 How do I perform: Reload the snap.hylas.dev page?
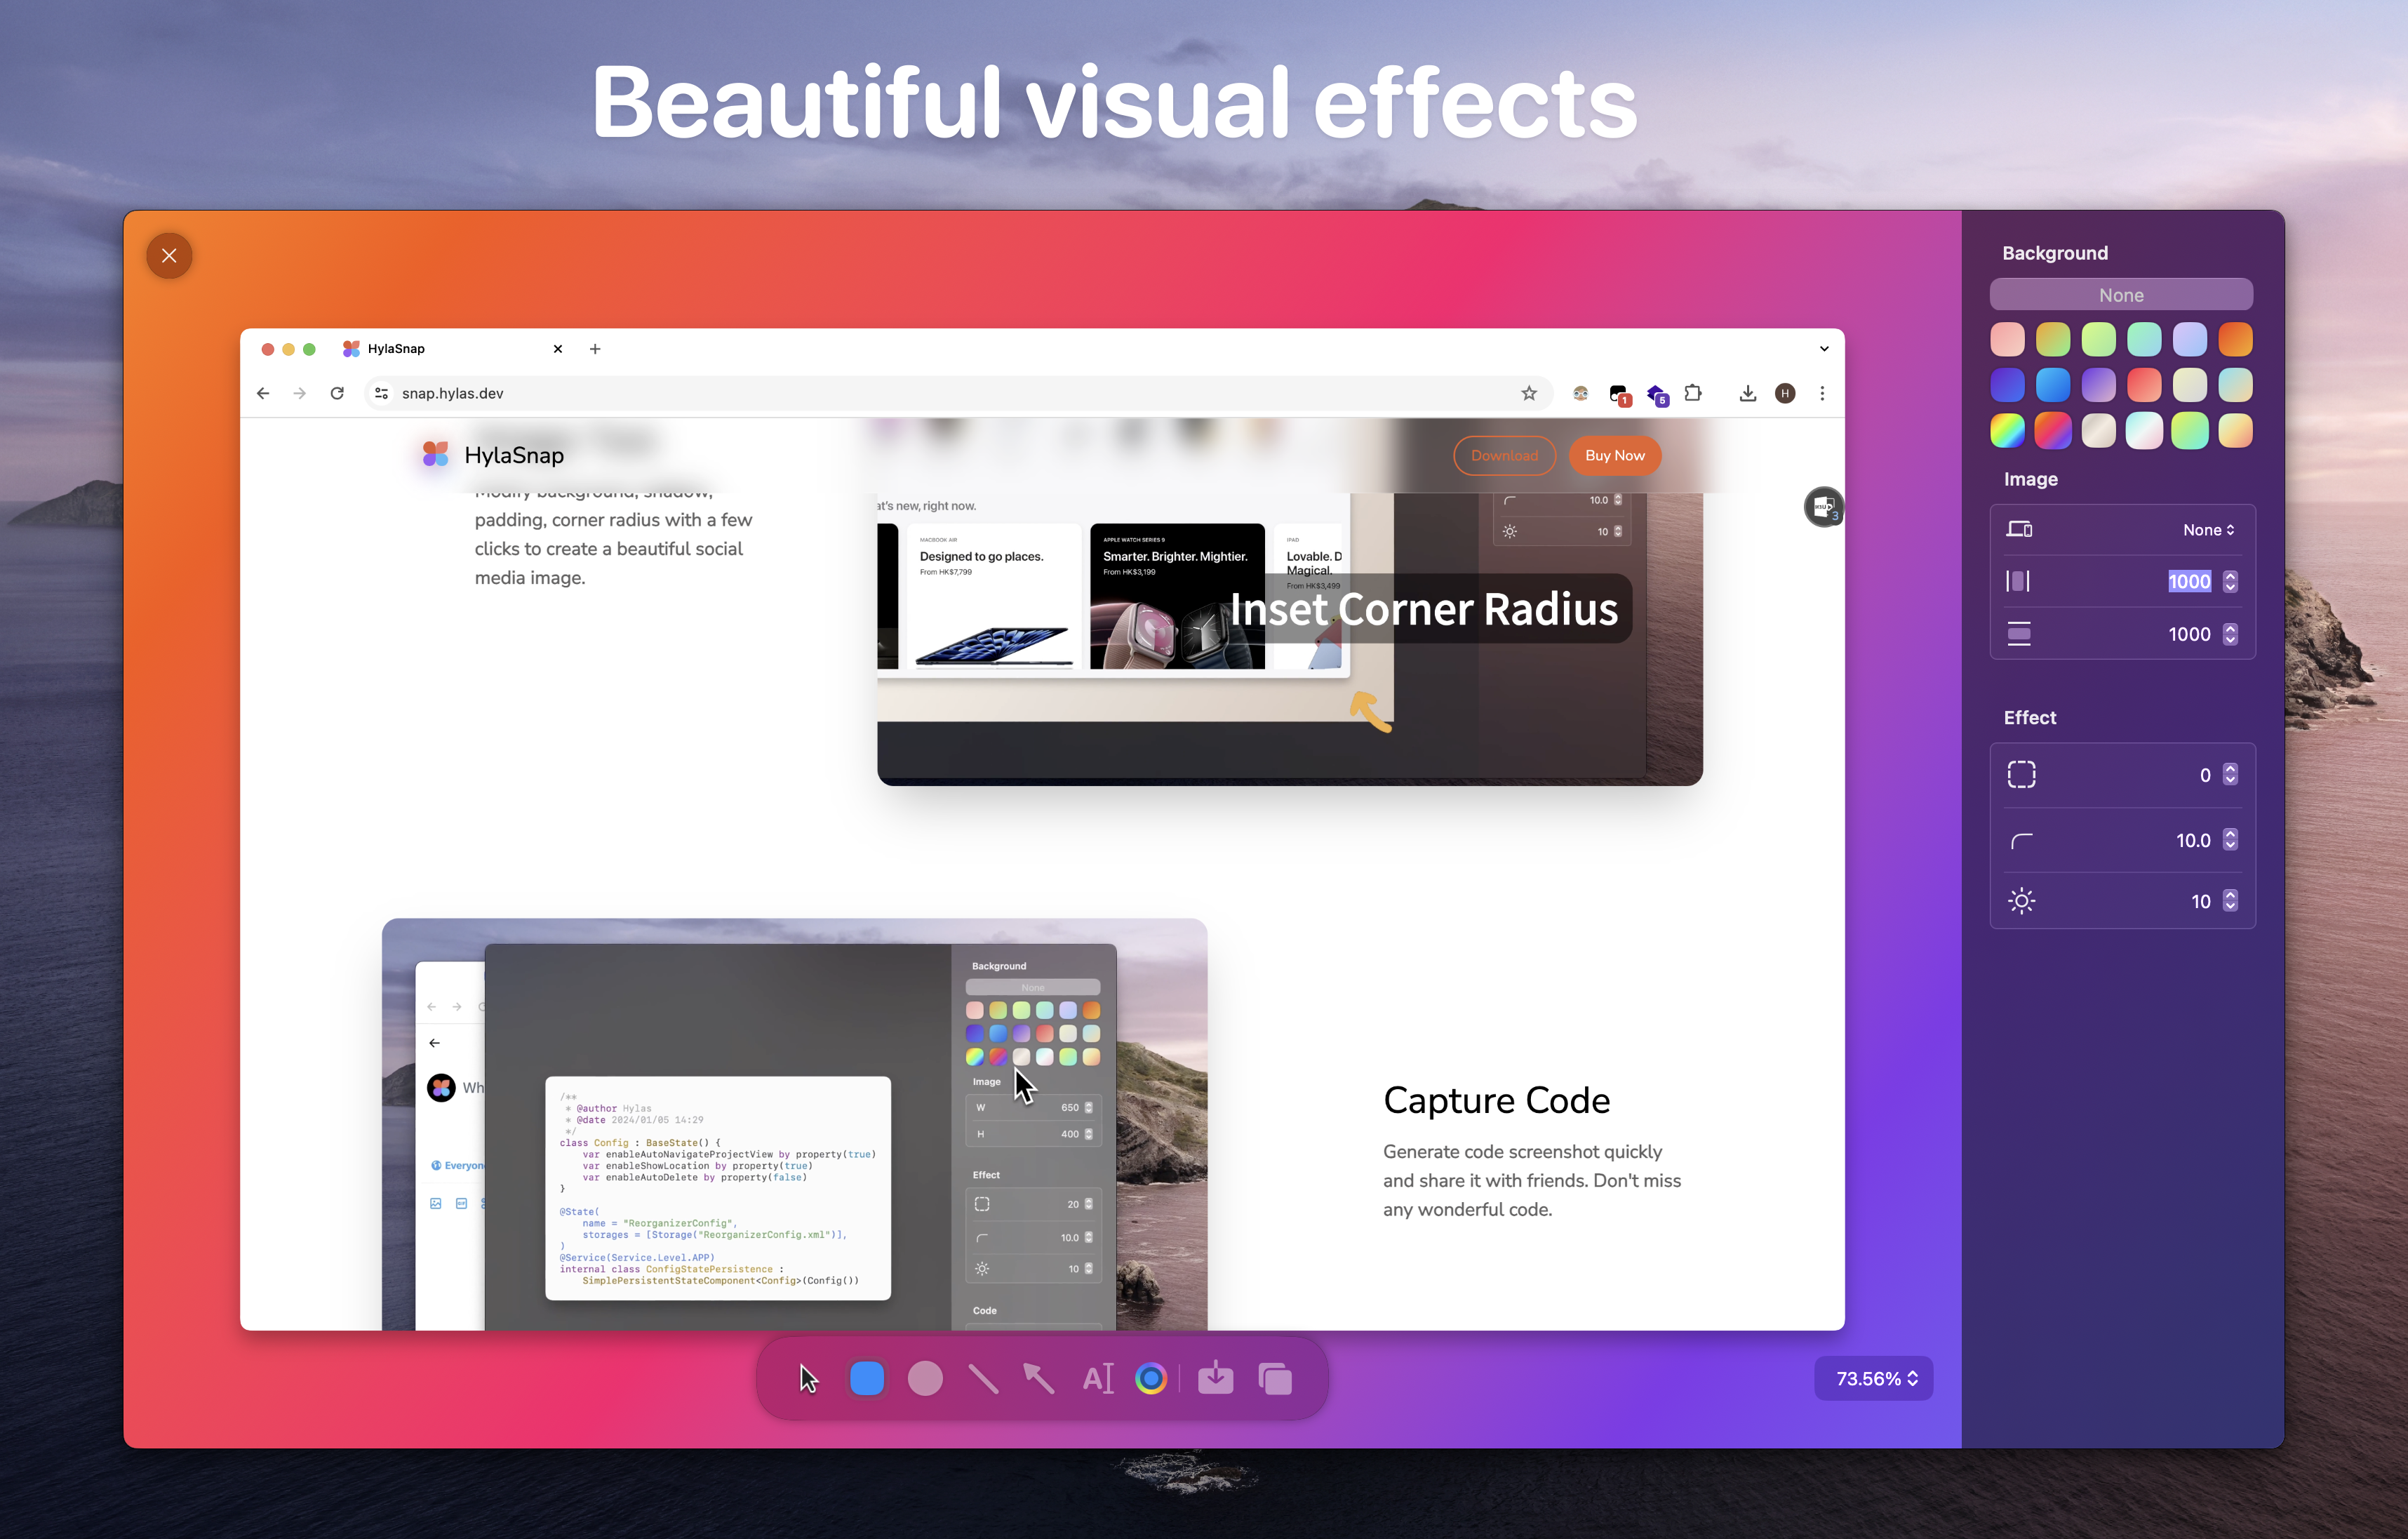click(337, 393)
